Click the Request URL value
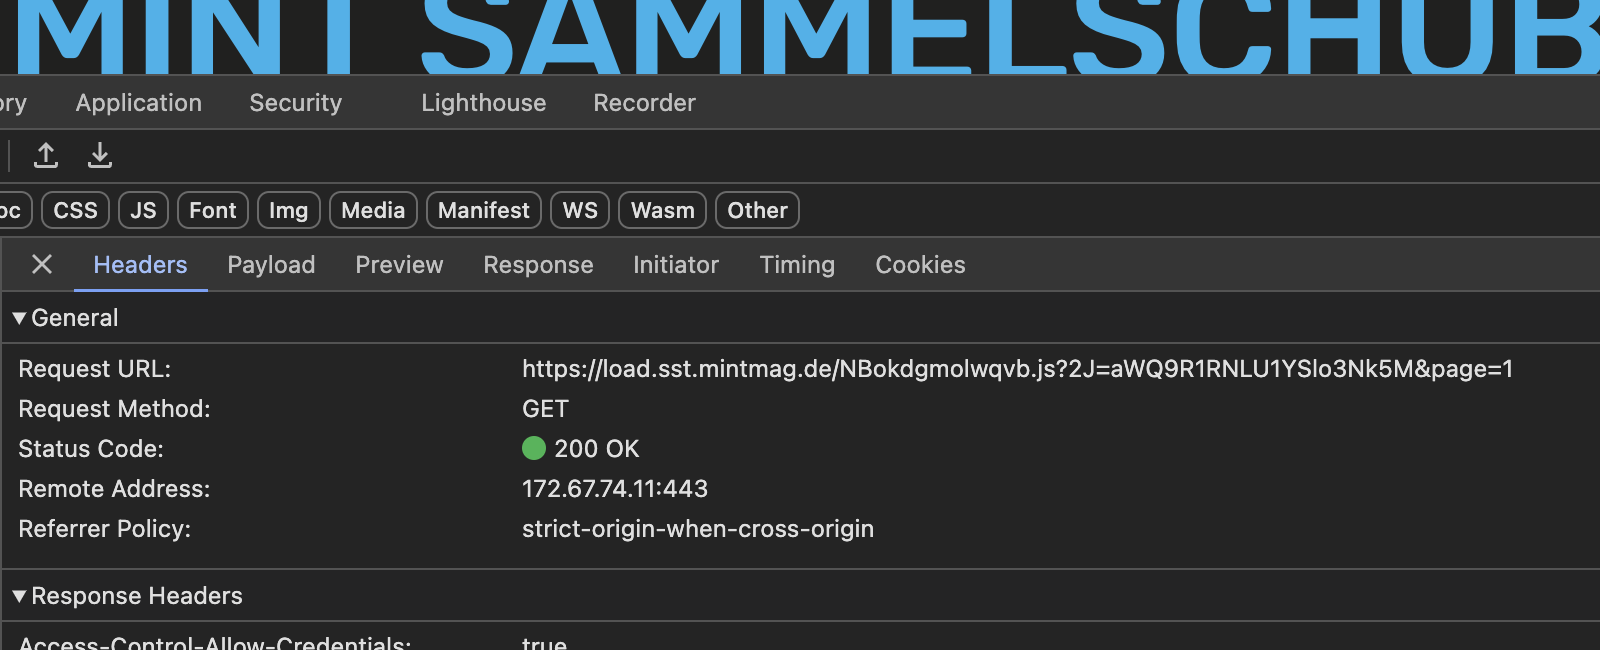The image size is (1600, 650). point(1017,369)
